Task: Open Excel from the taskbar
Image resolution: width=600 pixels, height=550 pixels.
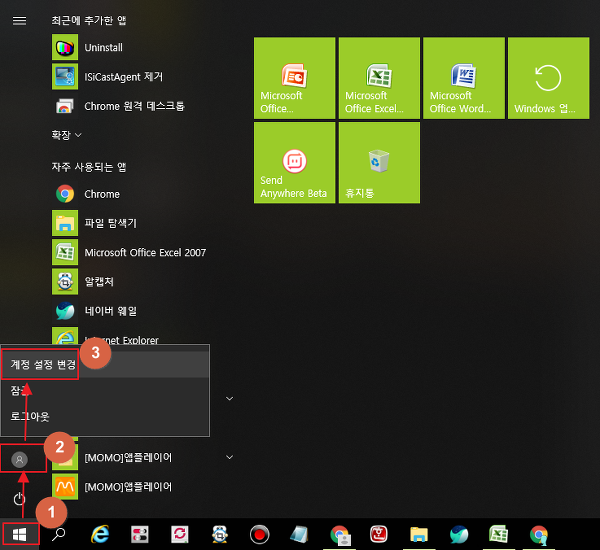Action: pyautogui.click(x=499, y=534)
